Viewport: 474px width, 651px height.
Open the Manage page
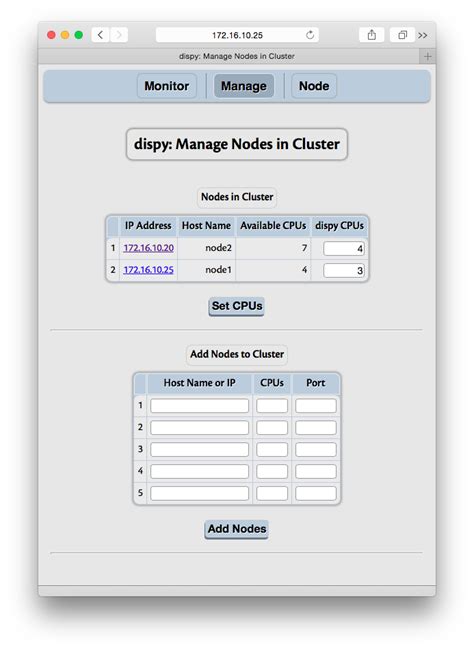[244, 86]
